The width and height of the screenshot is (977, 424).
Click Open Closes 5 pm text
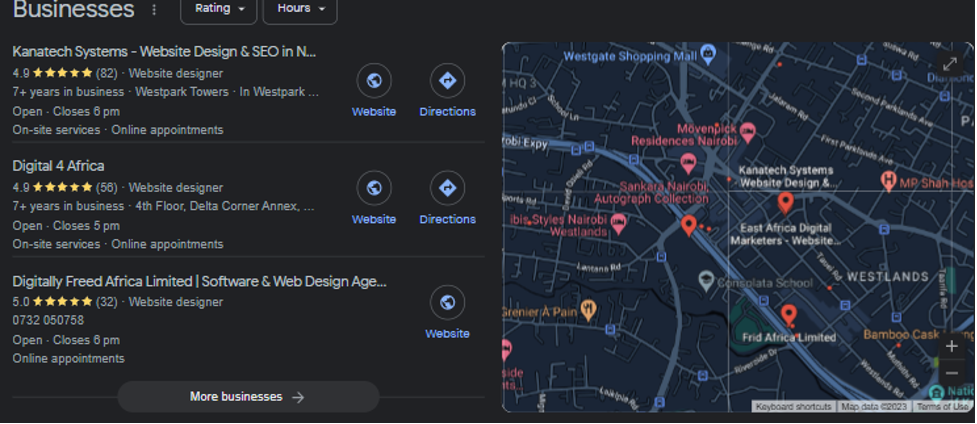[66, 226]
